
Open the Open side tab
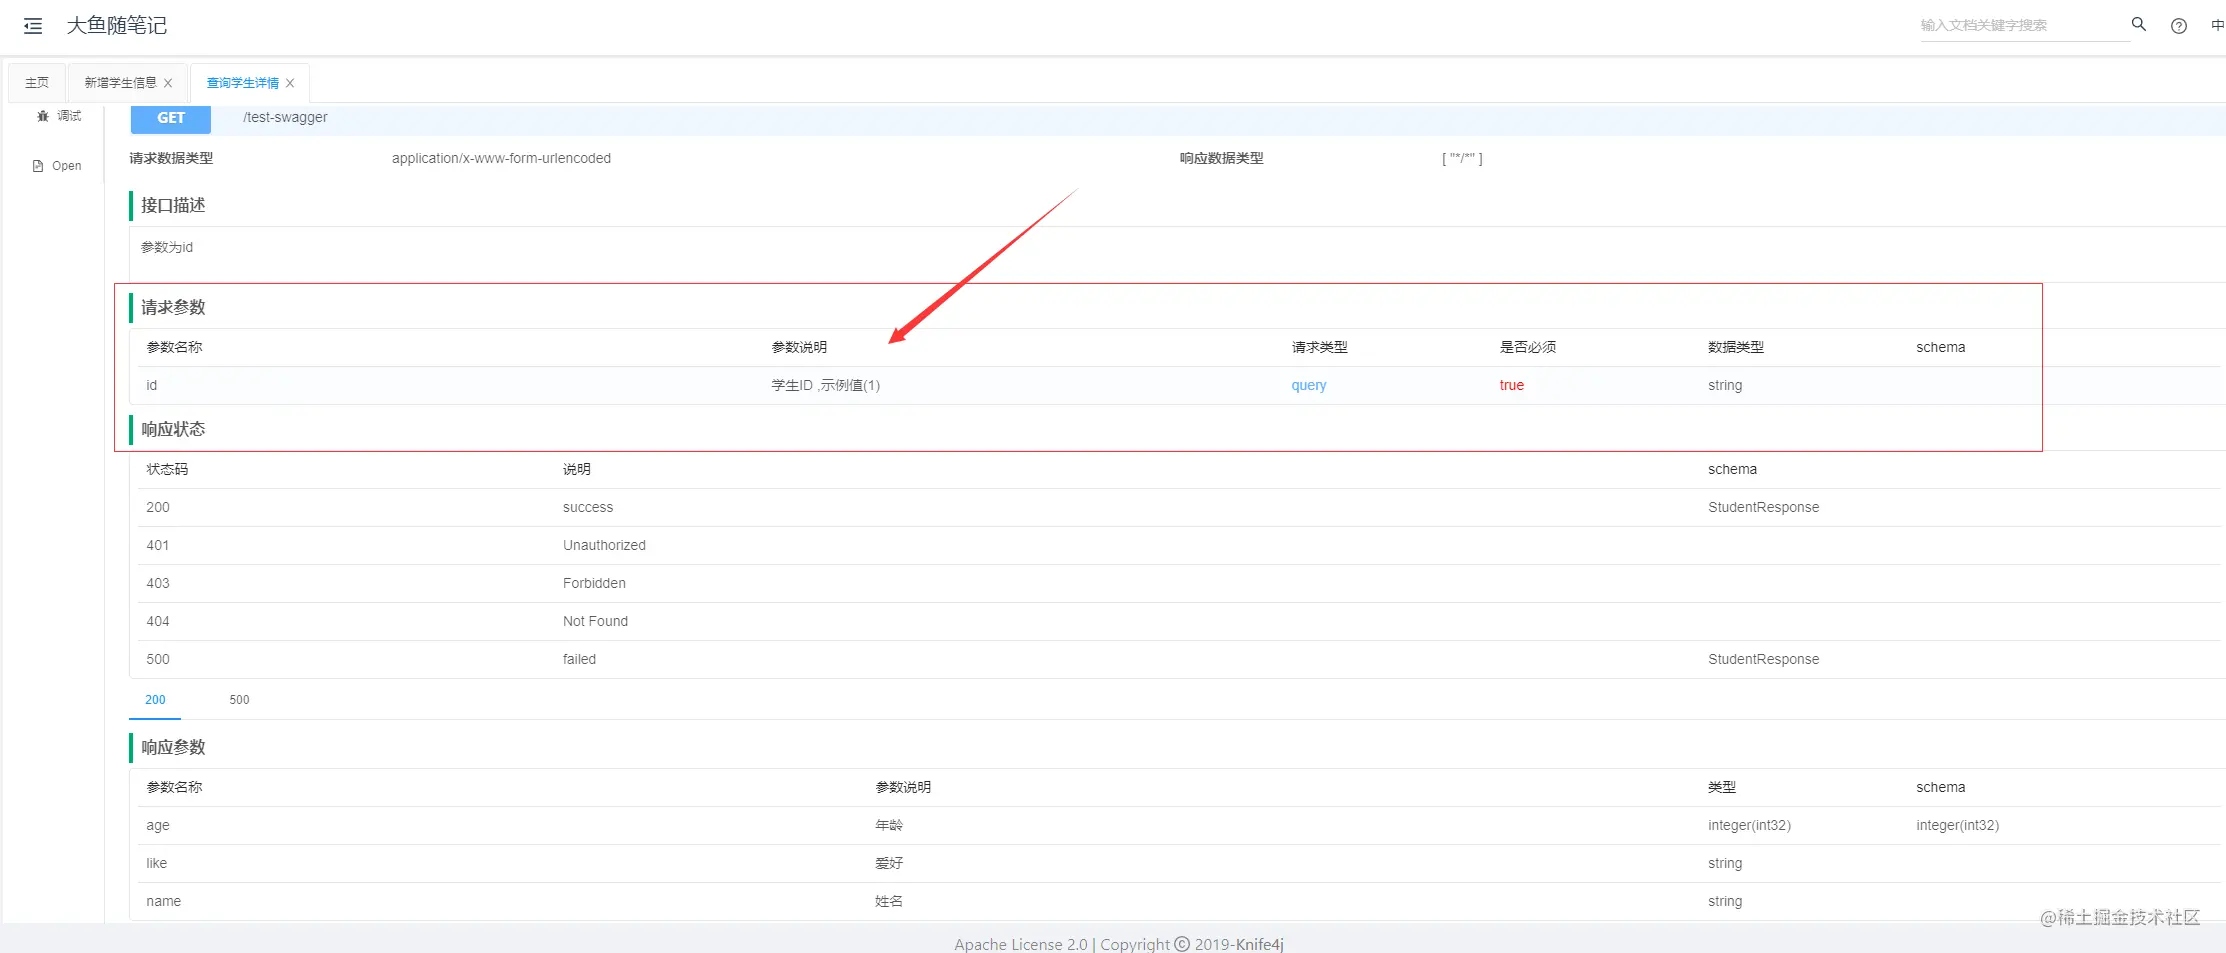[58, 166]
